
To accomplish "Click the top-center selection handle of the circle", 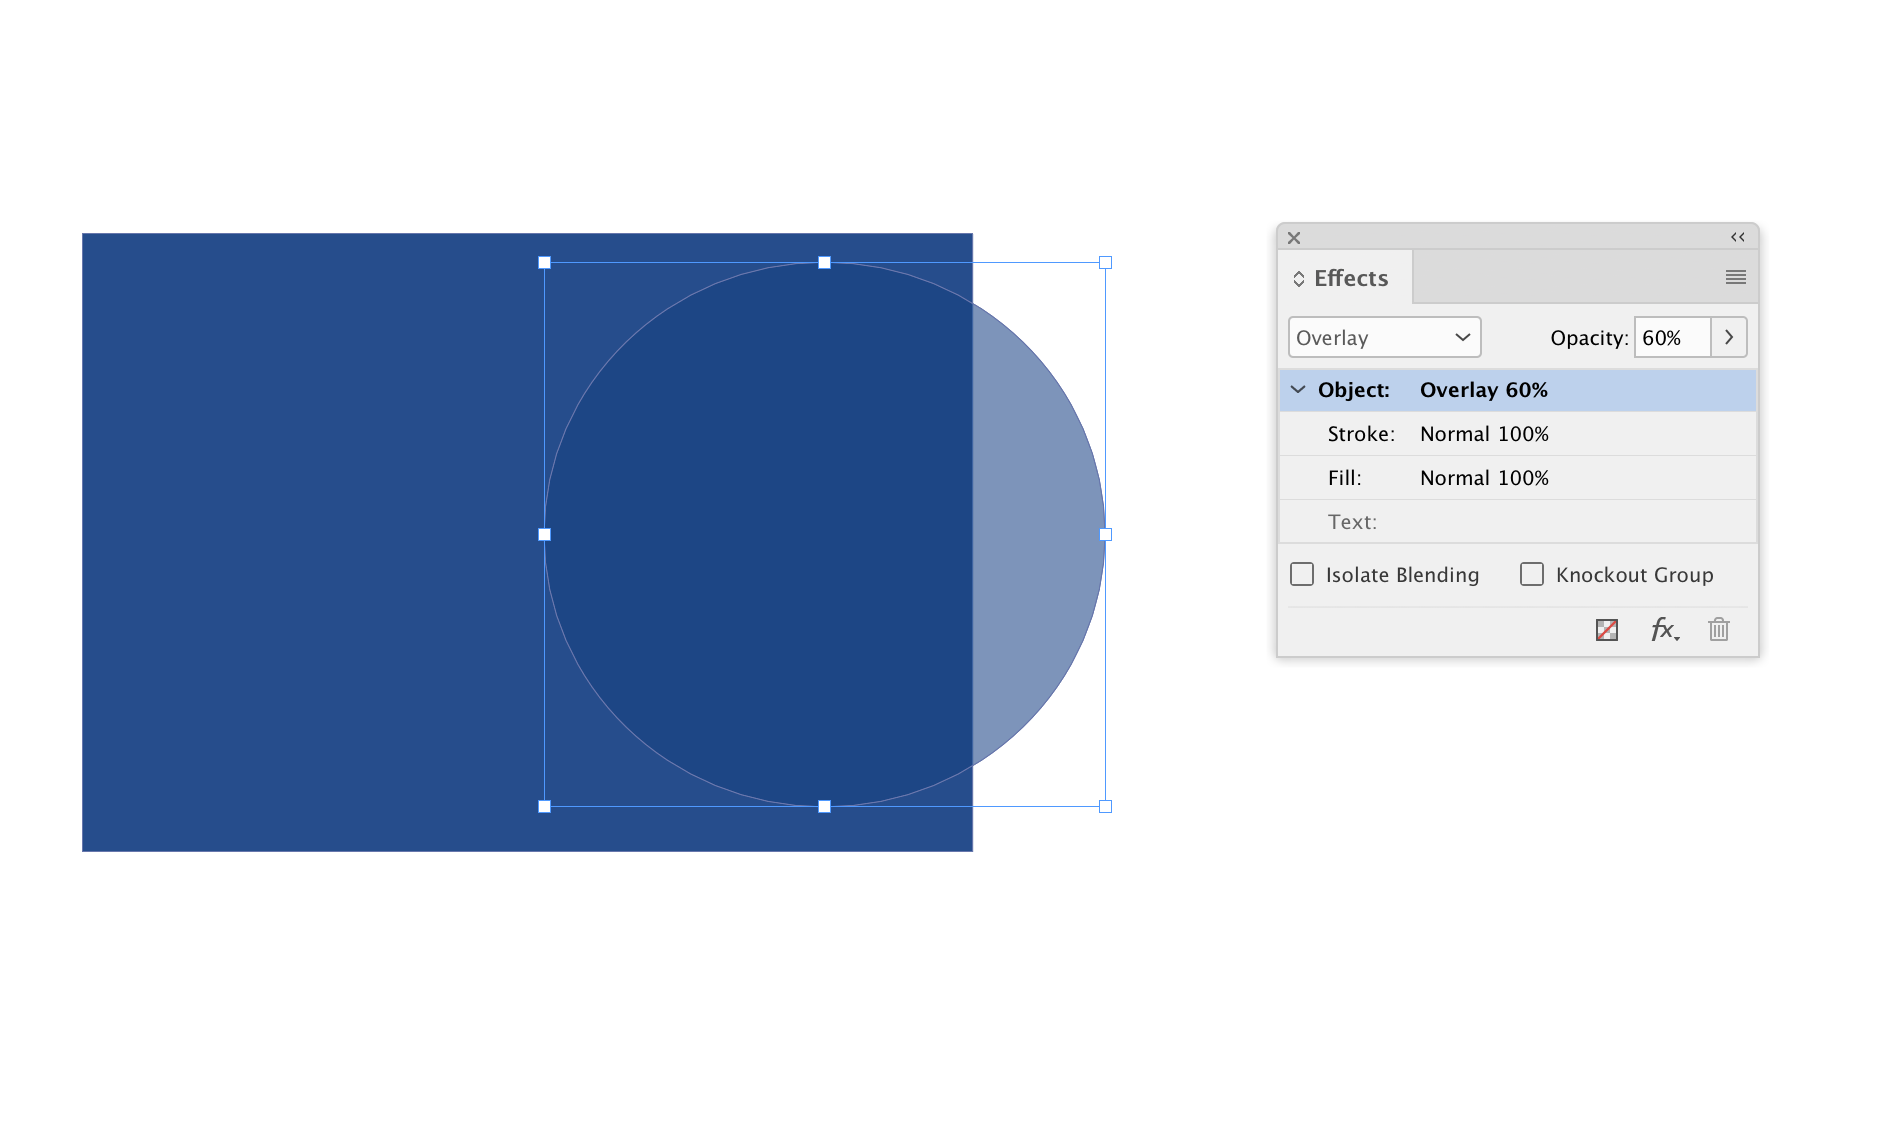I will (824, 262).
